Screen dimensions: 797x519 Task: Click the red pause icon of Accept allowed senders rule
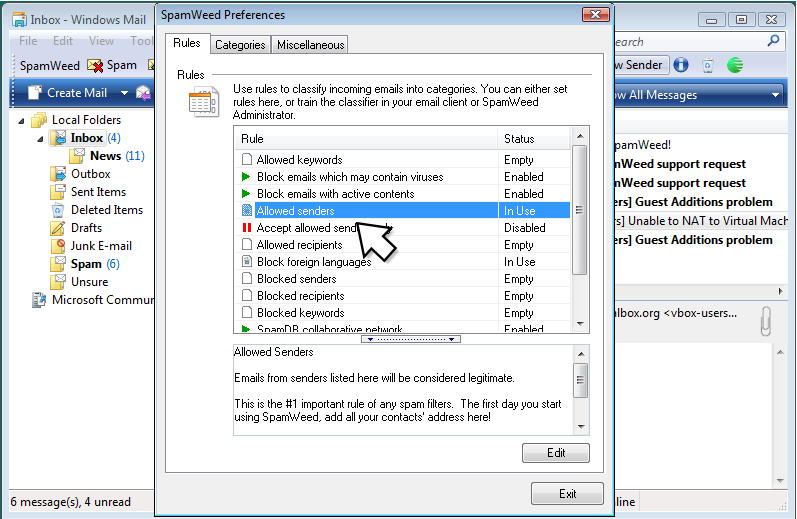[247, 228]
